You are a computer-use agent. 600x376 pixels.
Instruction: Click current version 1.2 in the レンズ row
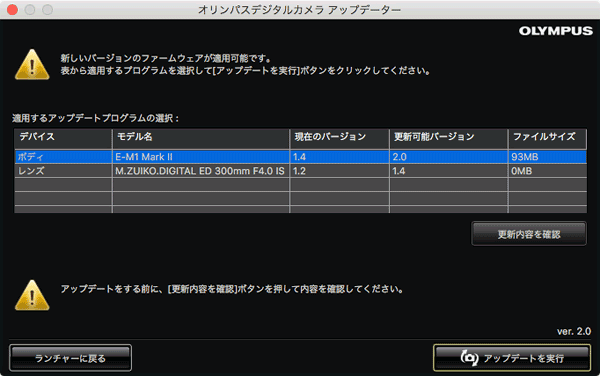click(339, 171)
